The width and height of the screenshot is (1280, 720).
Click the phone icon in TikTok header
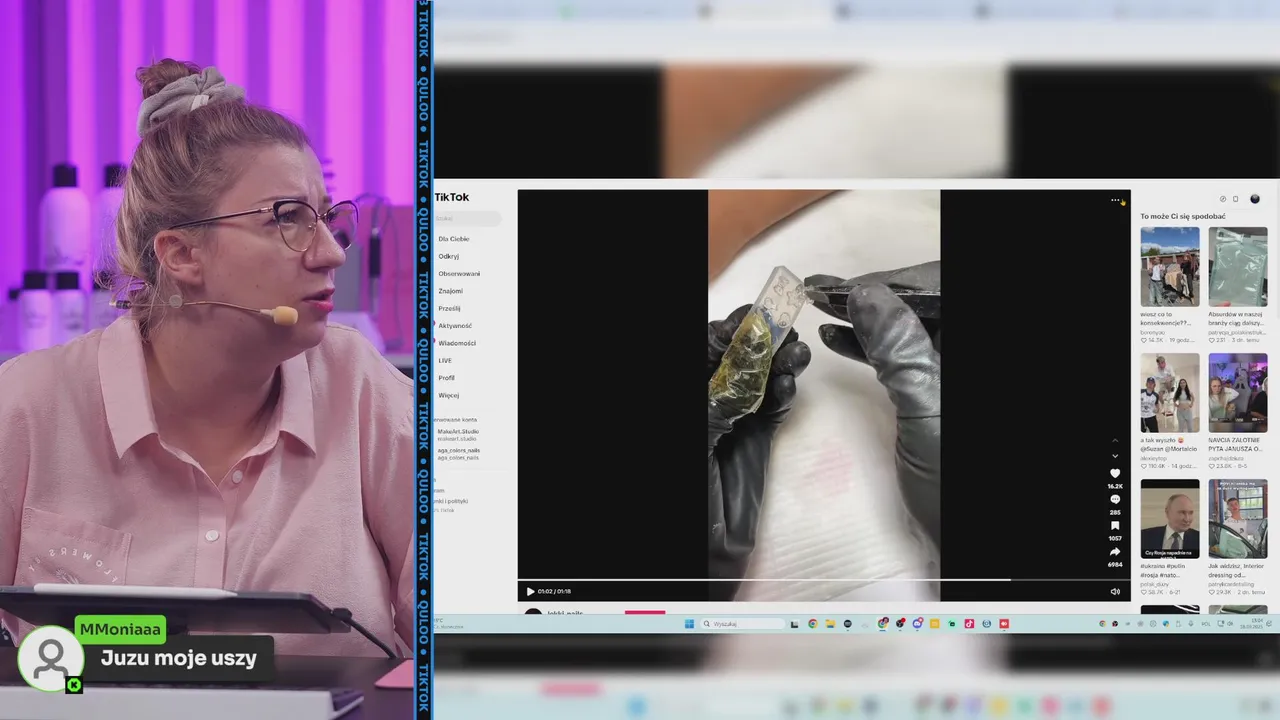point(1235,199)
